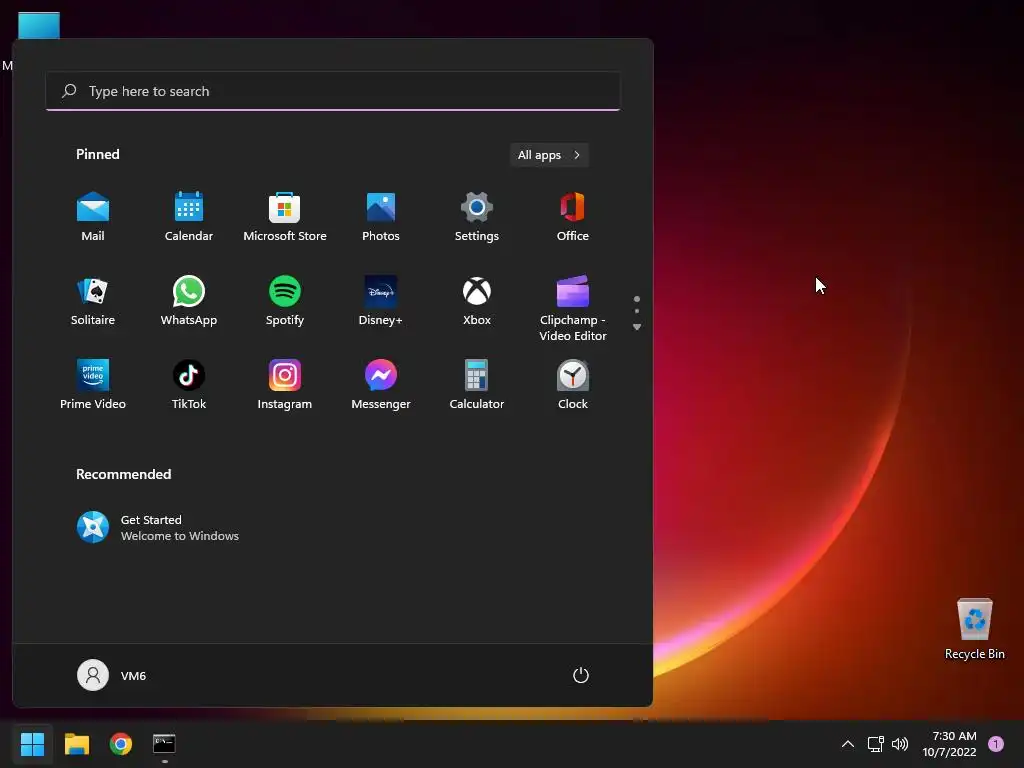Launch Clipchamp Video Editor
The width and height of the screenshot is (1024, 768).
point(573,308)
